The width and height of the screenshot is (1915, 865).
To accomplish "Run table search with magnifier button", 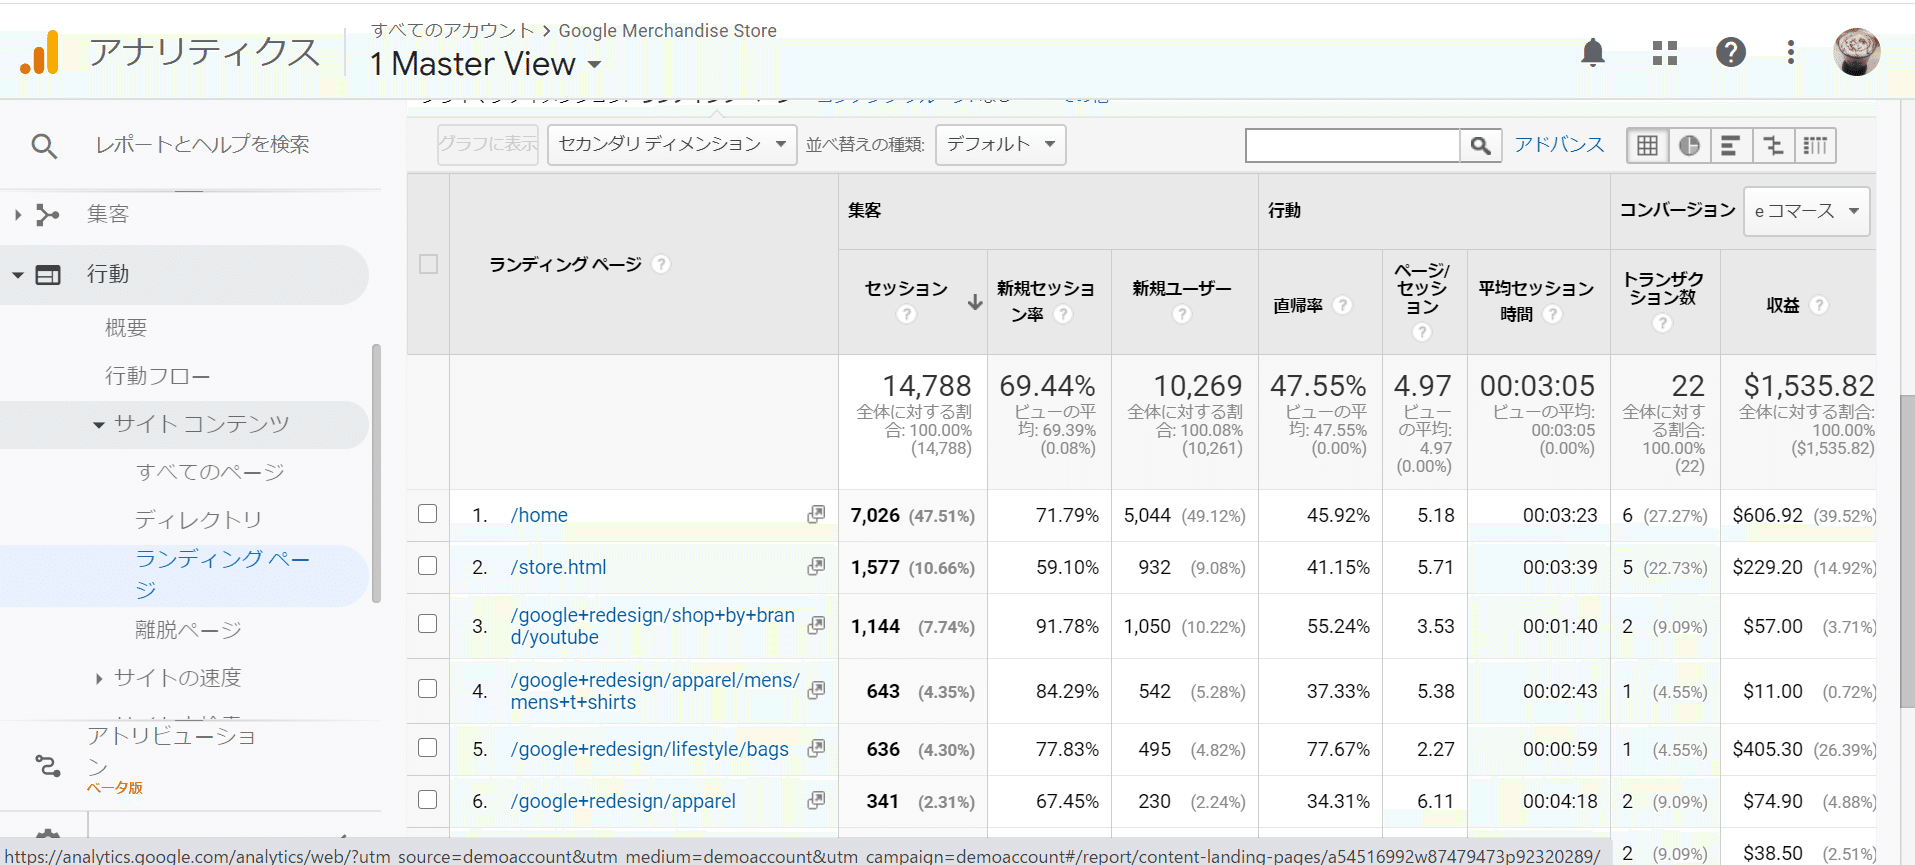I will pyautogui.click(x=1481, y=146).
